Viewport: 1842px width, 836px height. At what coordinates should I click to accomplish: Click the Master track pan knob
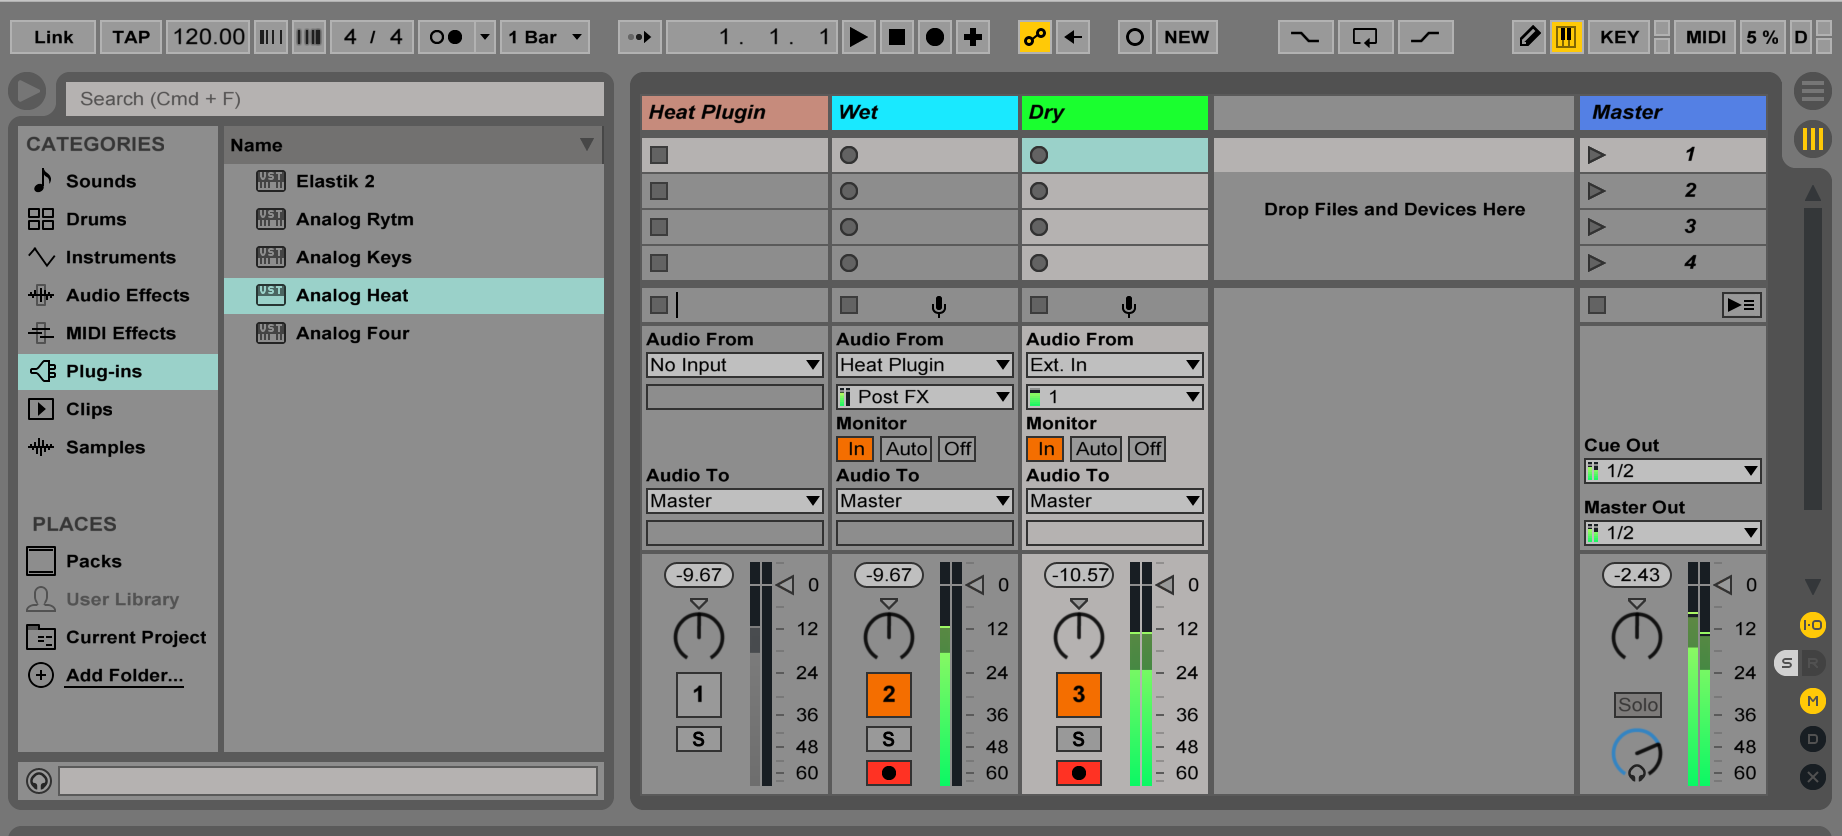(1636, 636)
